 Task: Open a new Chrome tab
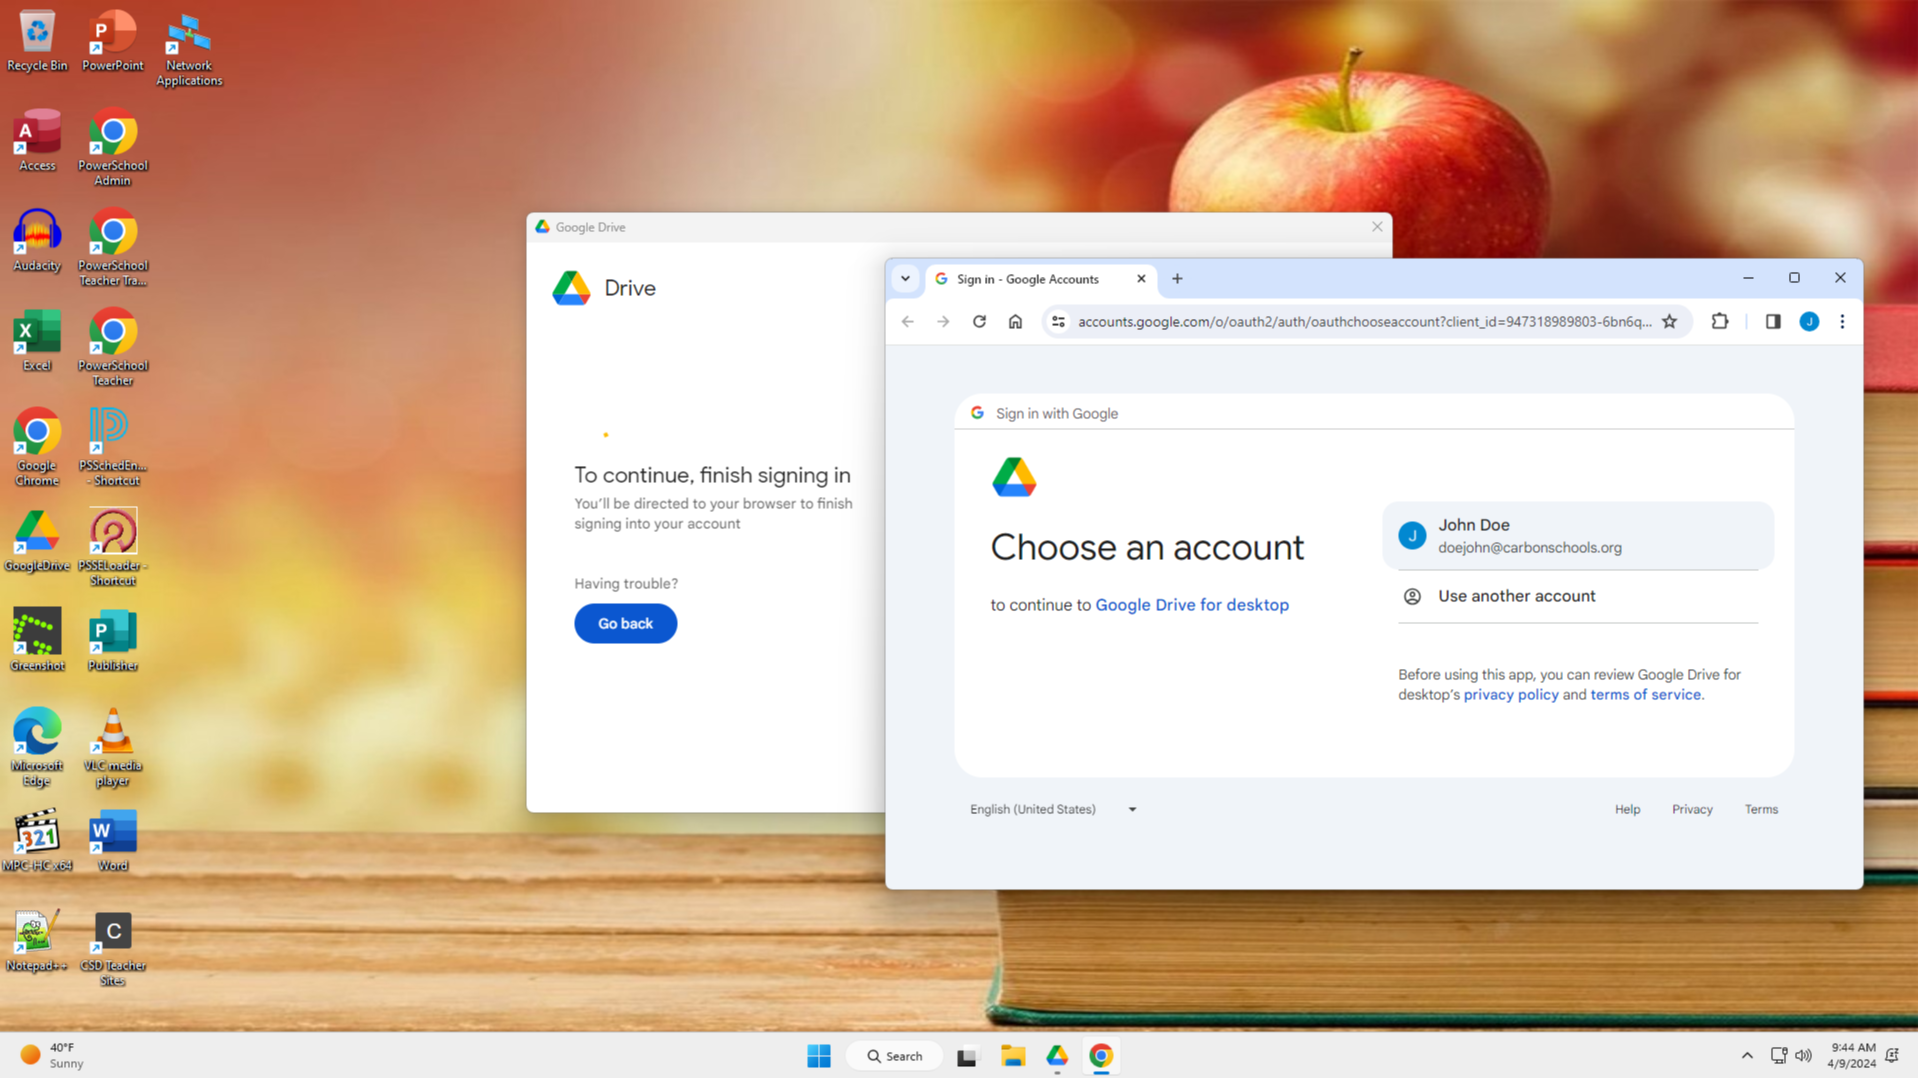pos(1177,279)
